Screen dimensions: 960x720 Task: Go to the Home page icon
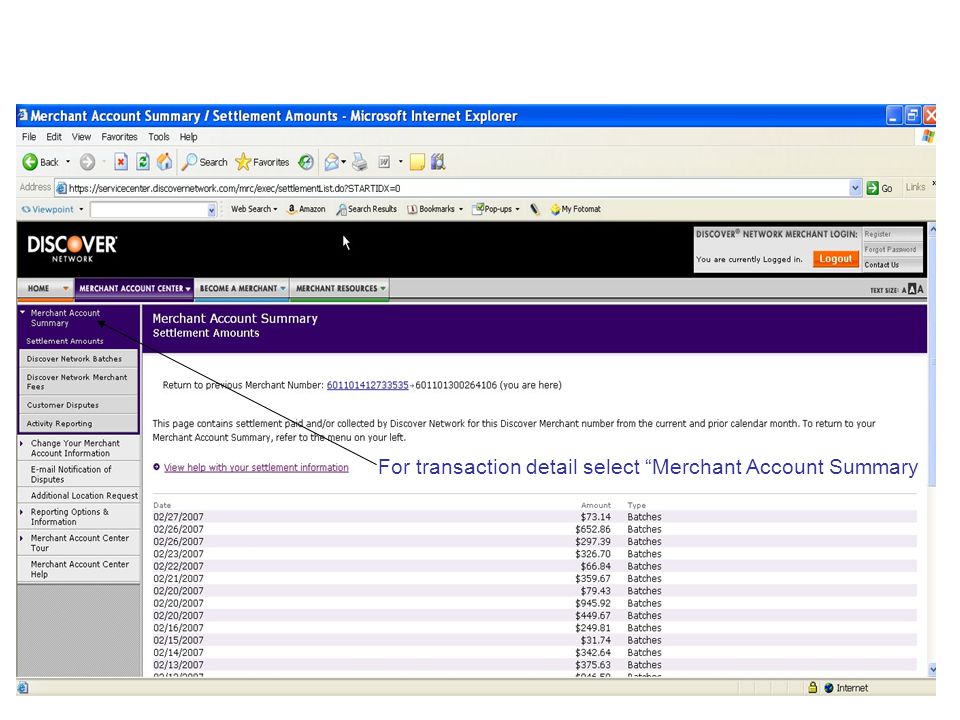(164, 162)
